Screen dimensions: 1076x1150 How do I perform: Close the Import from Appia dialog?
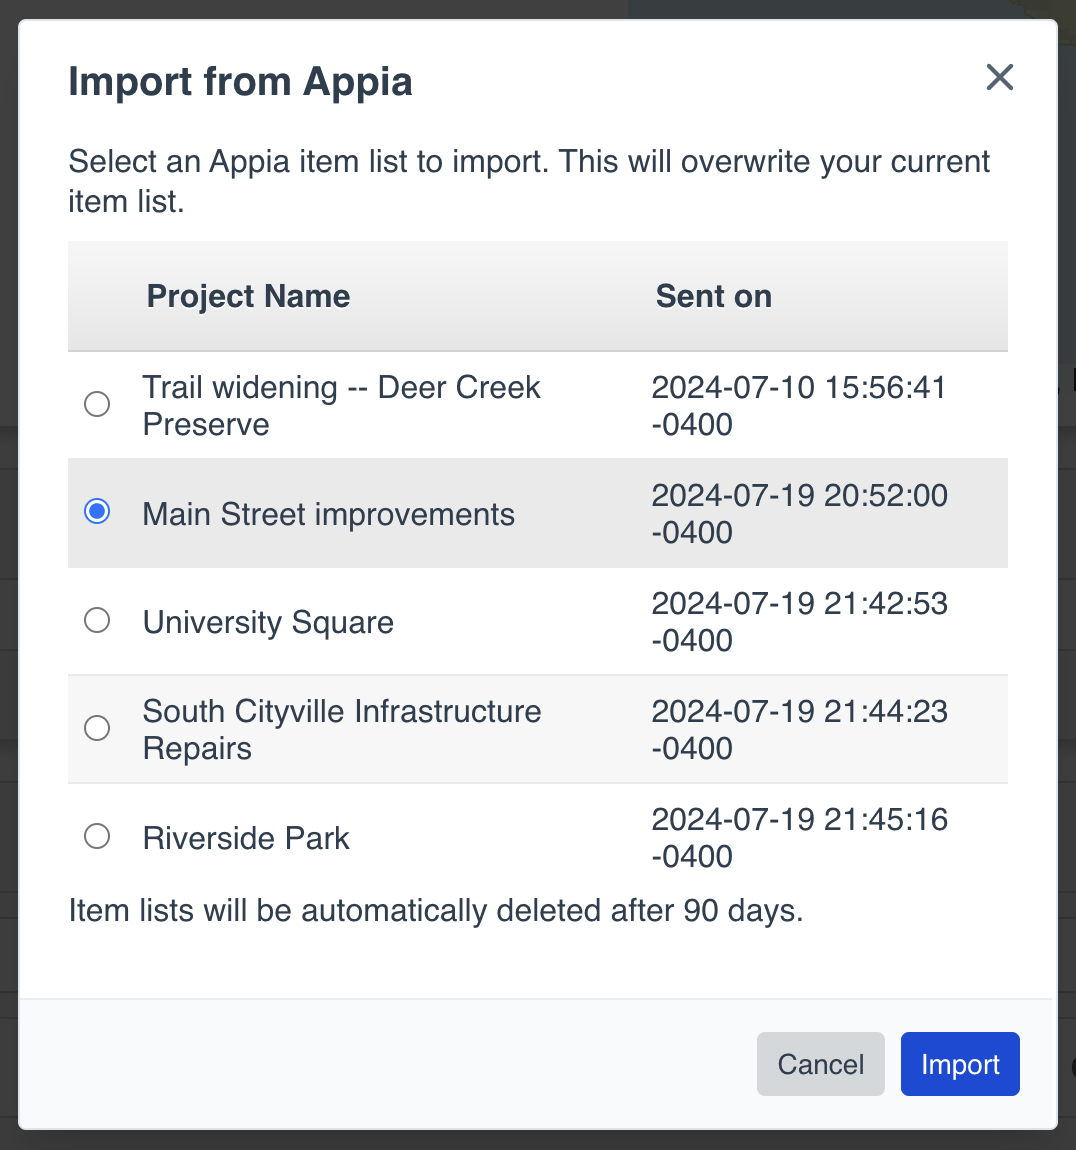click(x=999, y=77)
